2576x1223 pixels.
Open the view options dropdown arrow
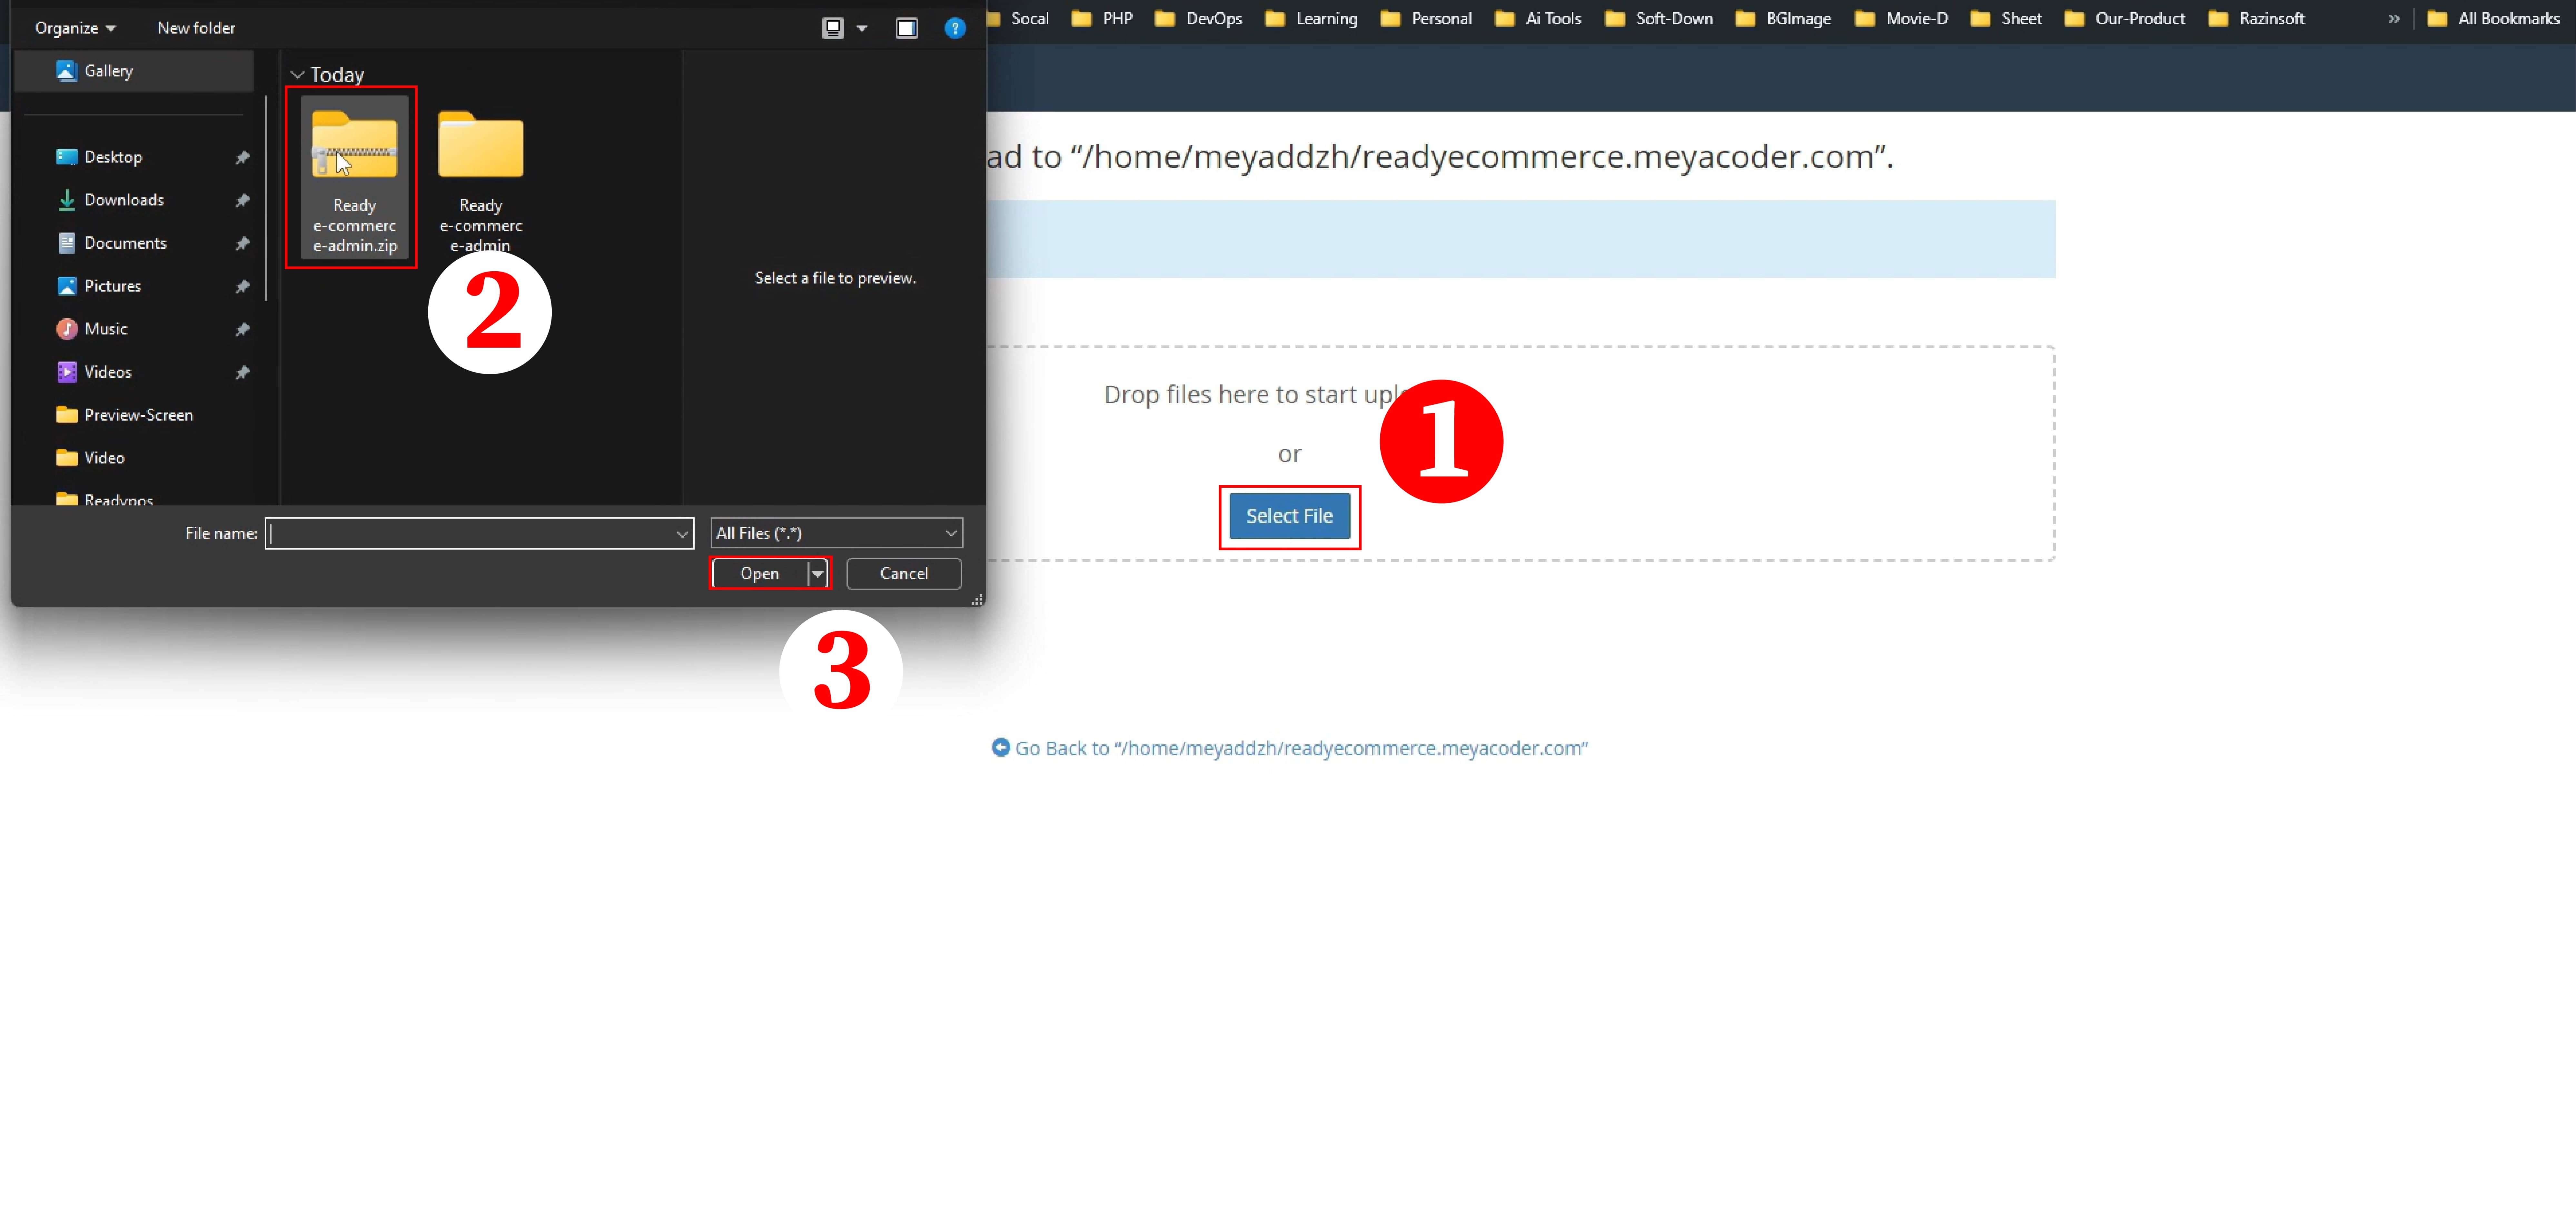coord(862,28)
